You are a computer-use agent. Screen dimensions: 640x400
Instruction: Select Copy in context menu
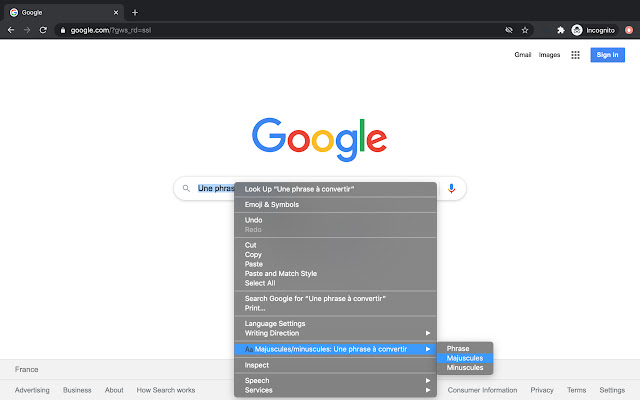[336, 255]
